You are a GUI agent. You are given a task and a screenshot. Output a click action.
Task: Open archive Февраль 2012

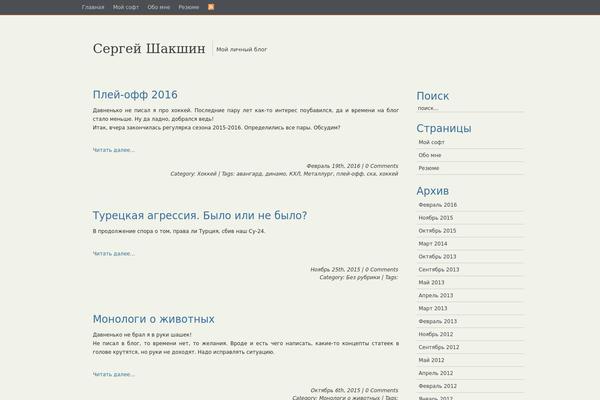[437, 386]
